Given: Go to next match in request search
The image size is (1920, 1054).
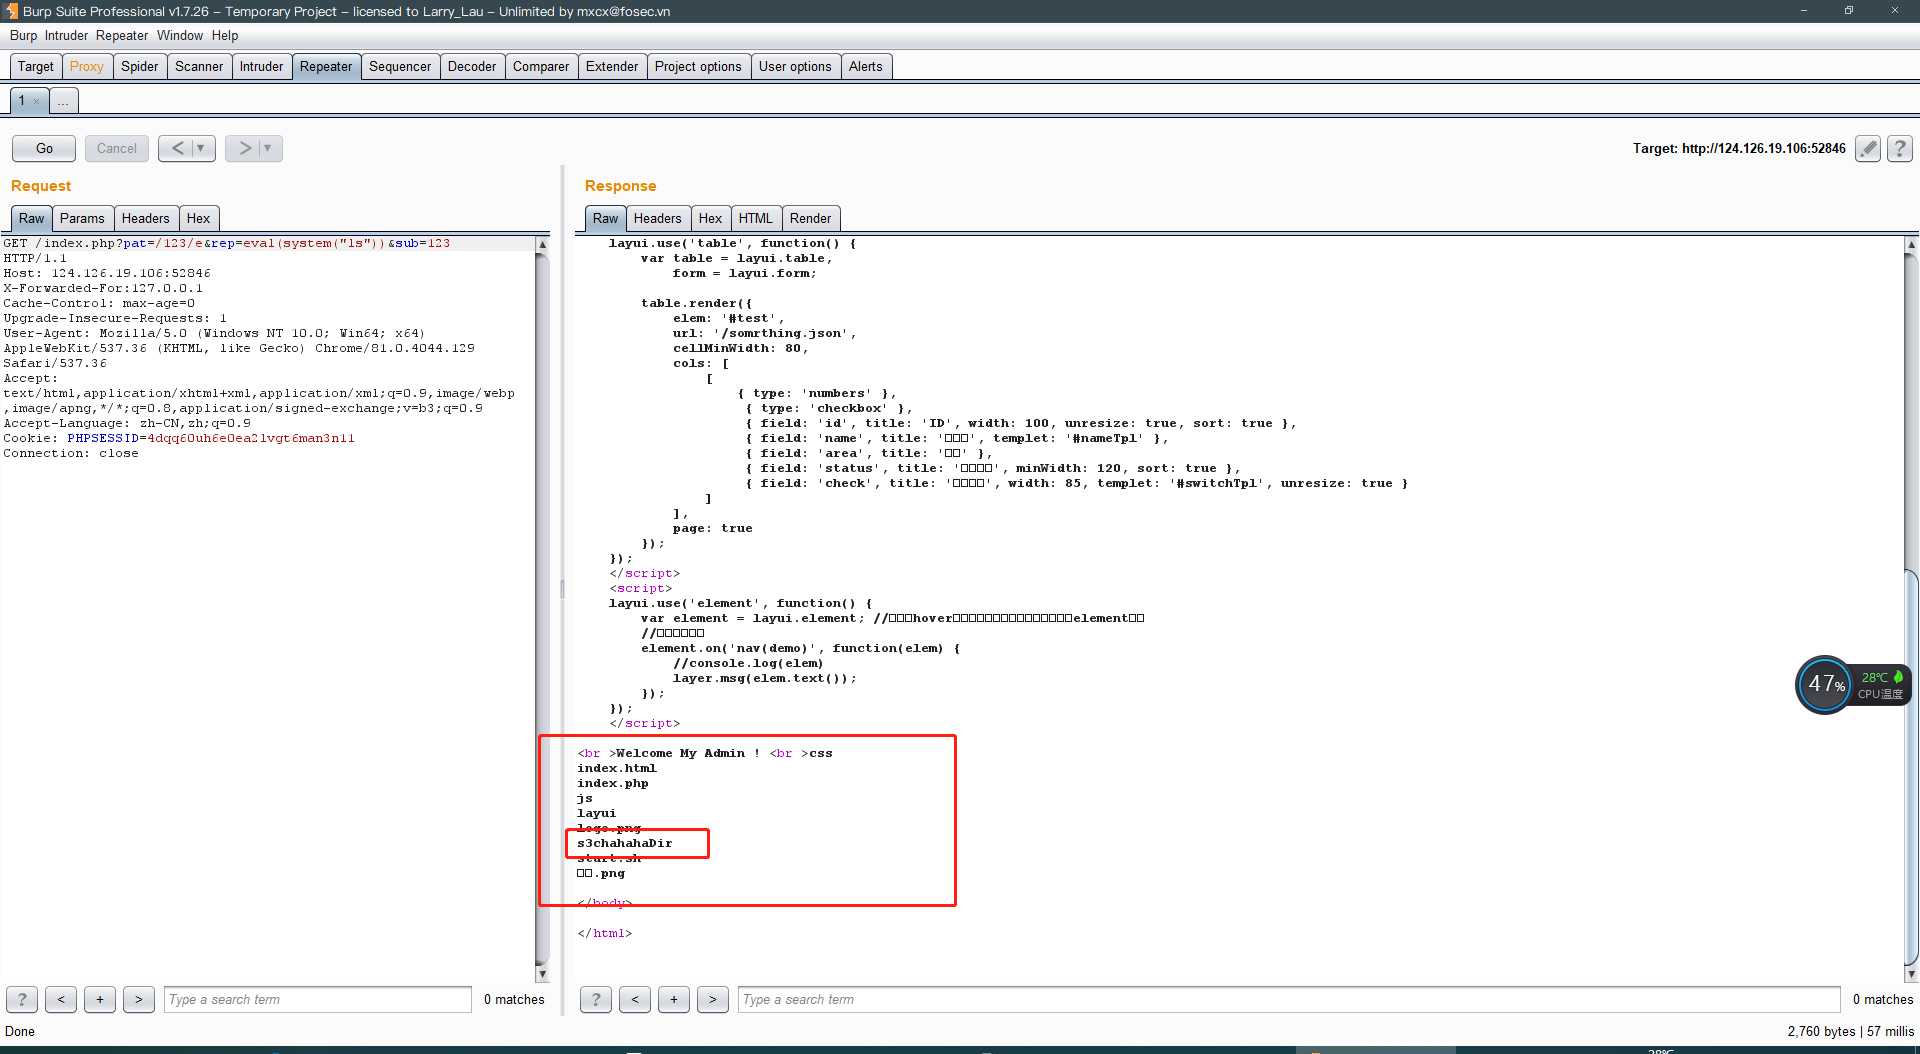Looking at the screenshot, I should pyautogui.click(x=139, y=999).
